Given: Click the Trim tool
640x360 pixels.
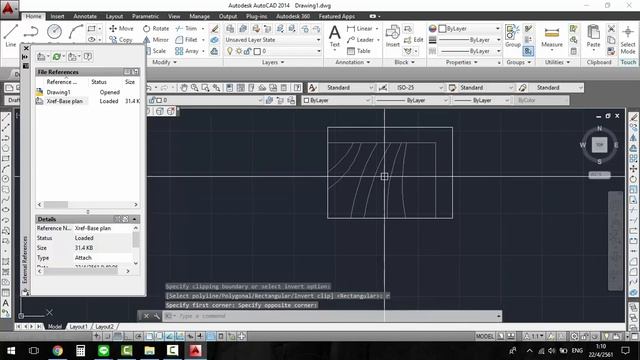Looking at the screenshot, I should click(186, 29).
